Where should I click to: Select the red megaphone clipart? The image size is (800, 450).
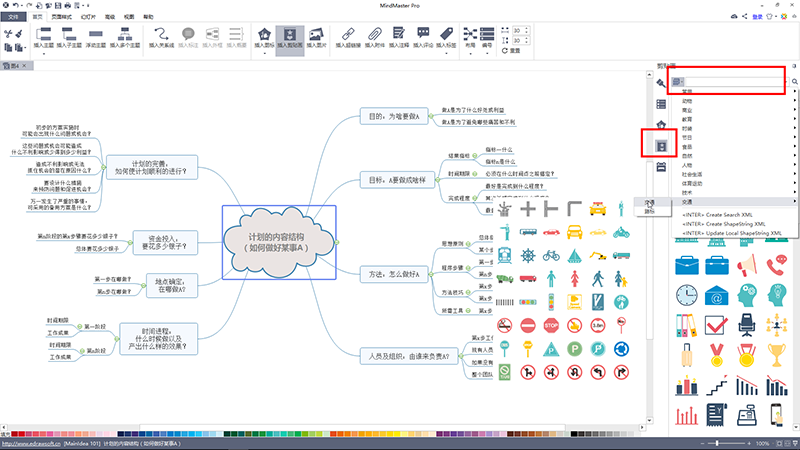pyautogui.click(x=746, y=266)
